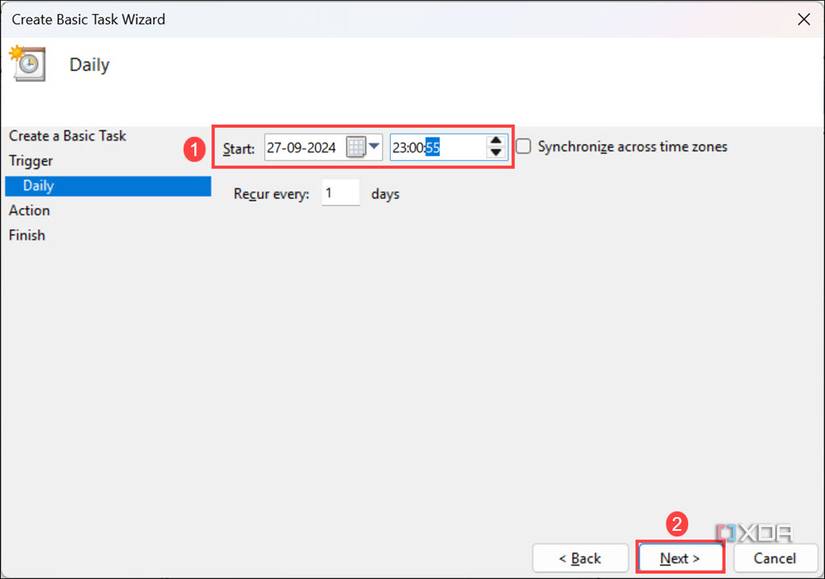Click the time spinner's down arrow

point(496,153)
